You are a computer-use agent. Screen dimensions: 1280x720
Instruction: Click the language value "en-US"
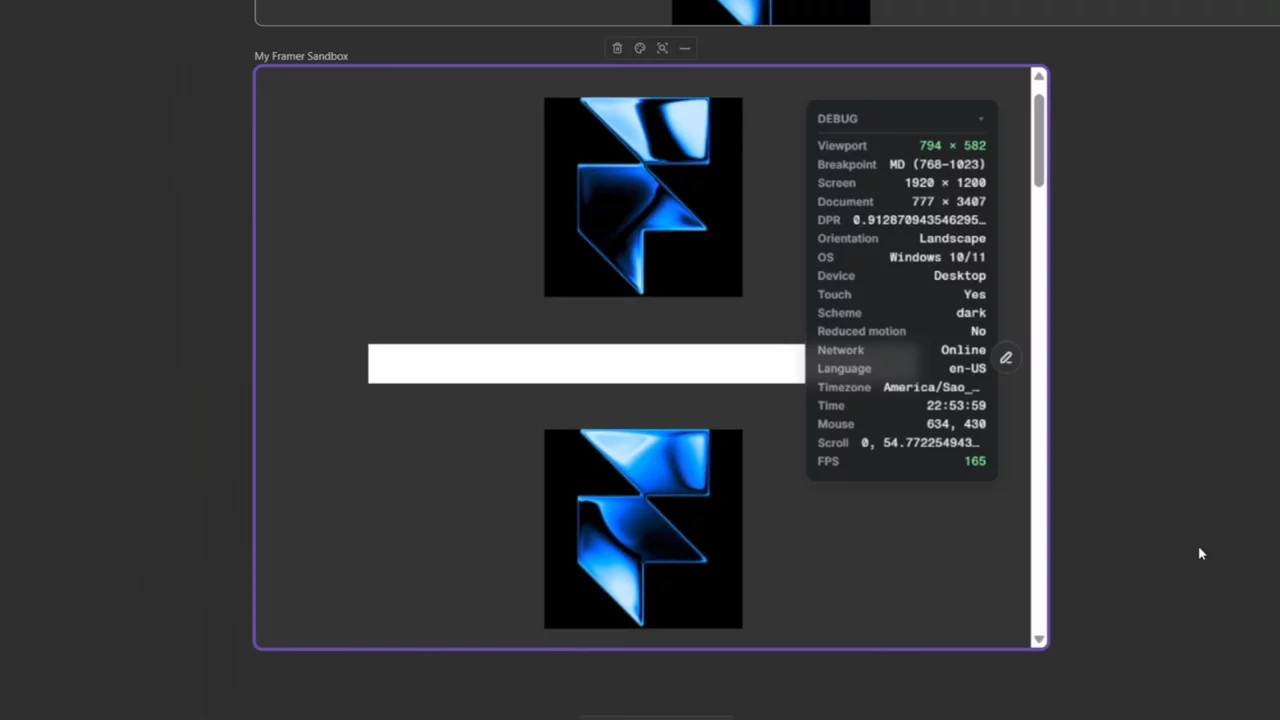pos(967,369)
